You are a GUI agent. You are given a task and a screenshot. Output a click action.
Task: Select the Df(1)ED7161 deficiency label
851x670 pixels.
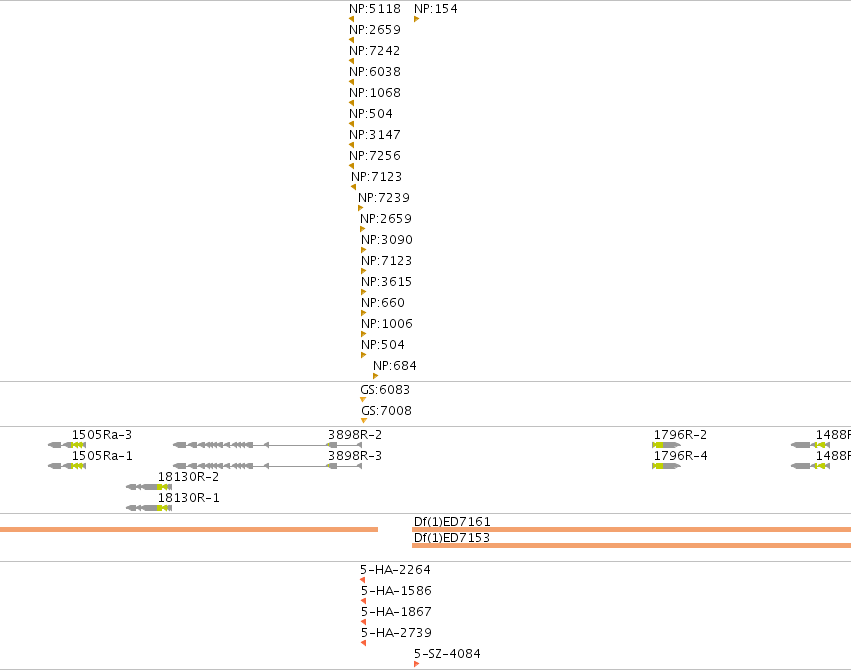(x=452, y=522)
